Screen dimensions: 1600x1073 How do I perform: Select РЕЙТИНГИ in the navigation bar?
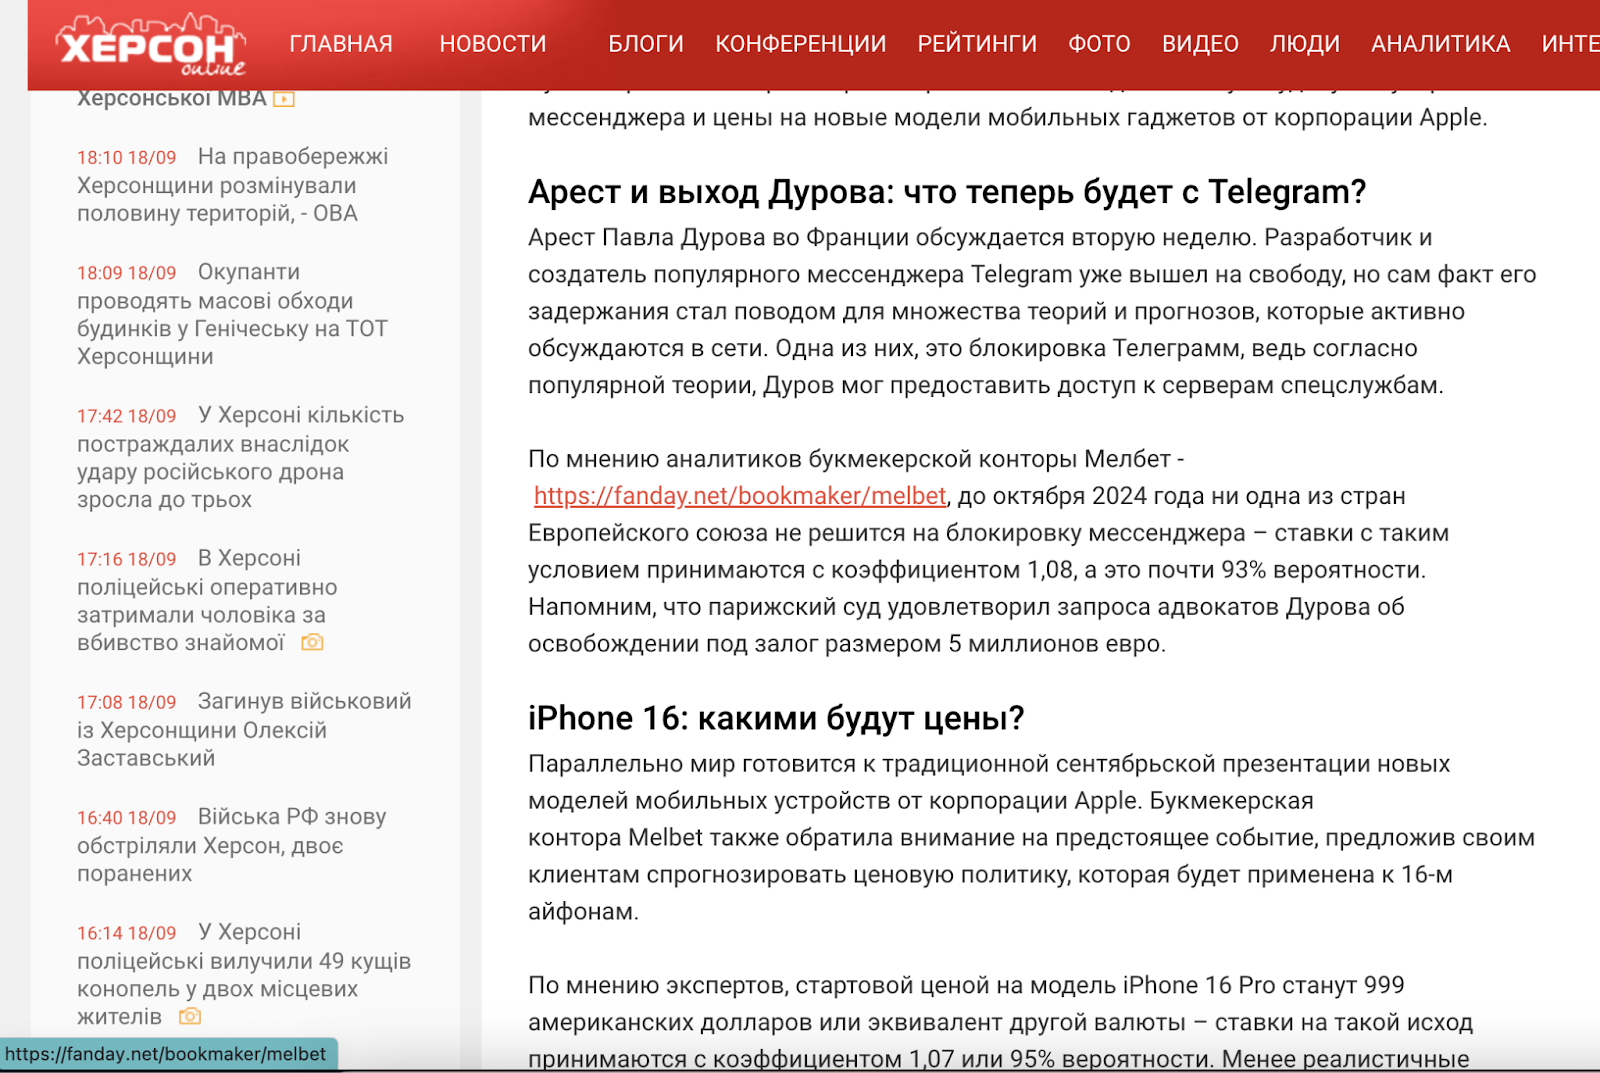(x=977, y=44)
